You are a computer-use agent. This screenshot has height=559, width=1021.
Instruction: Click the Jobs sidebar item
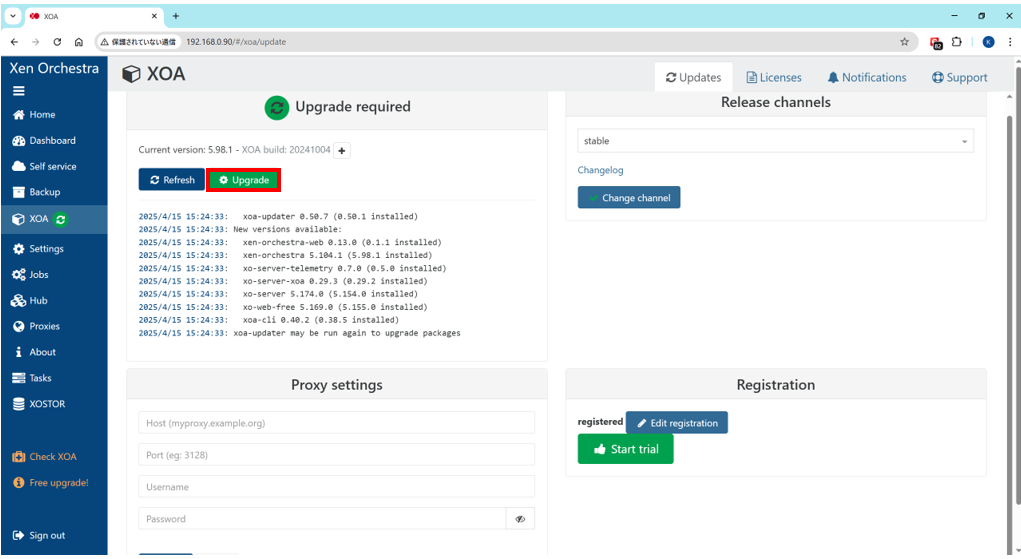38,274
